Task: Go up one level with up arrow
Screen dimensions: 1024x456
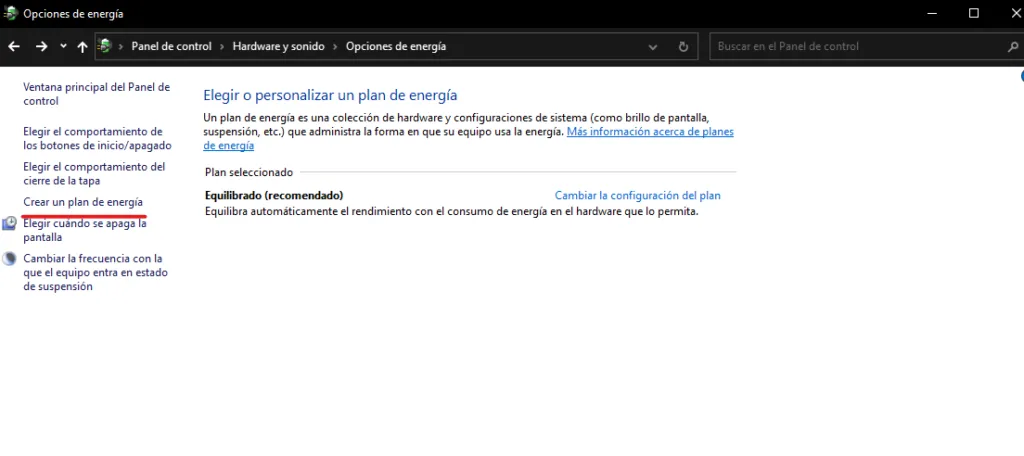Action: [x=82, y=46]
